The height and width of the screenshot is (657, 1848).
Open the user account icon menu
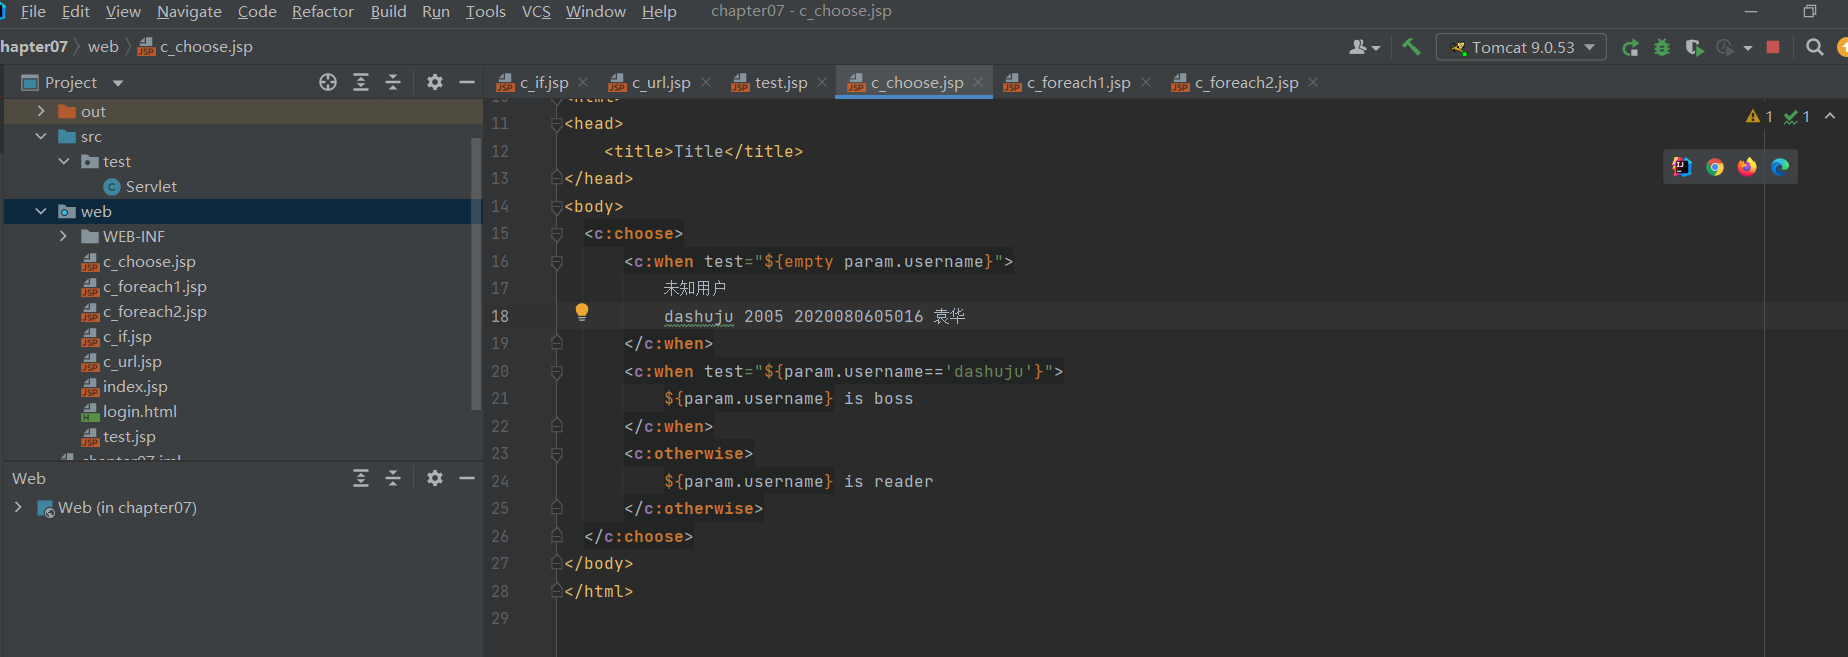(1364, 47)
